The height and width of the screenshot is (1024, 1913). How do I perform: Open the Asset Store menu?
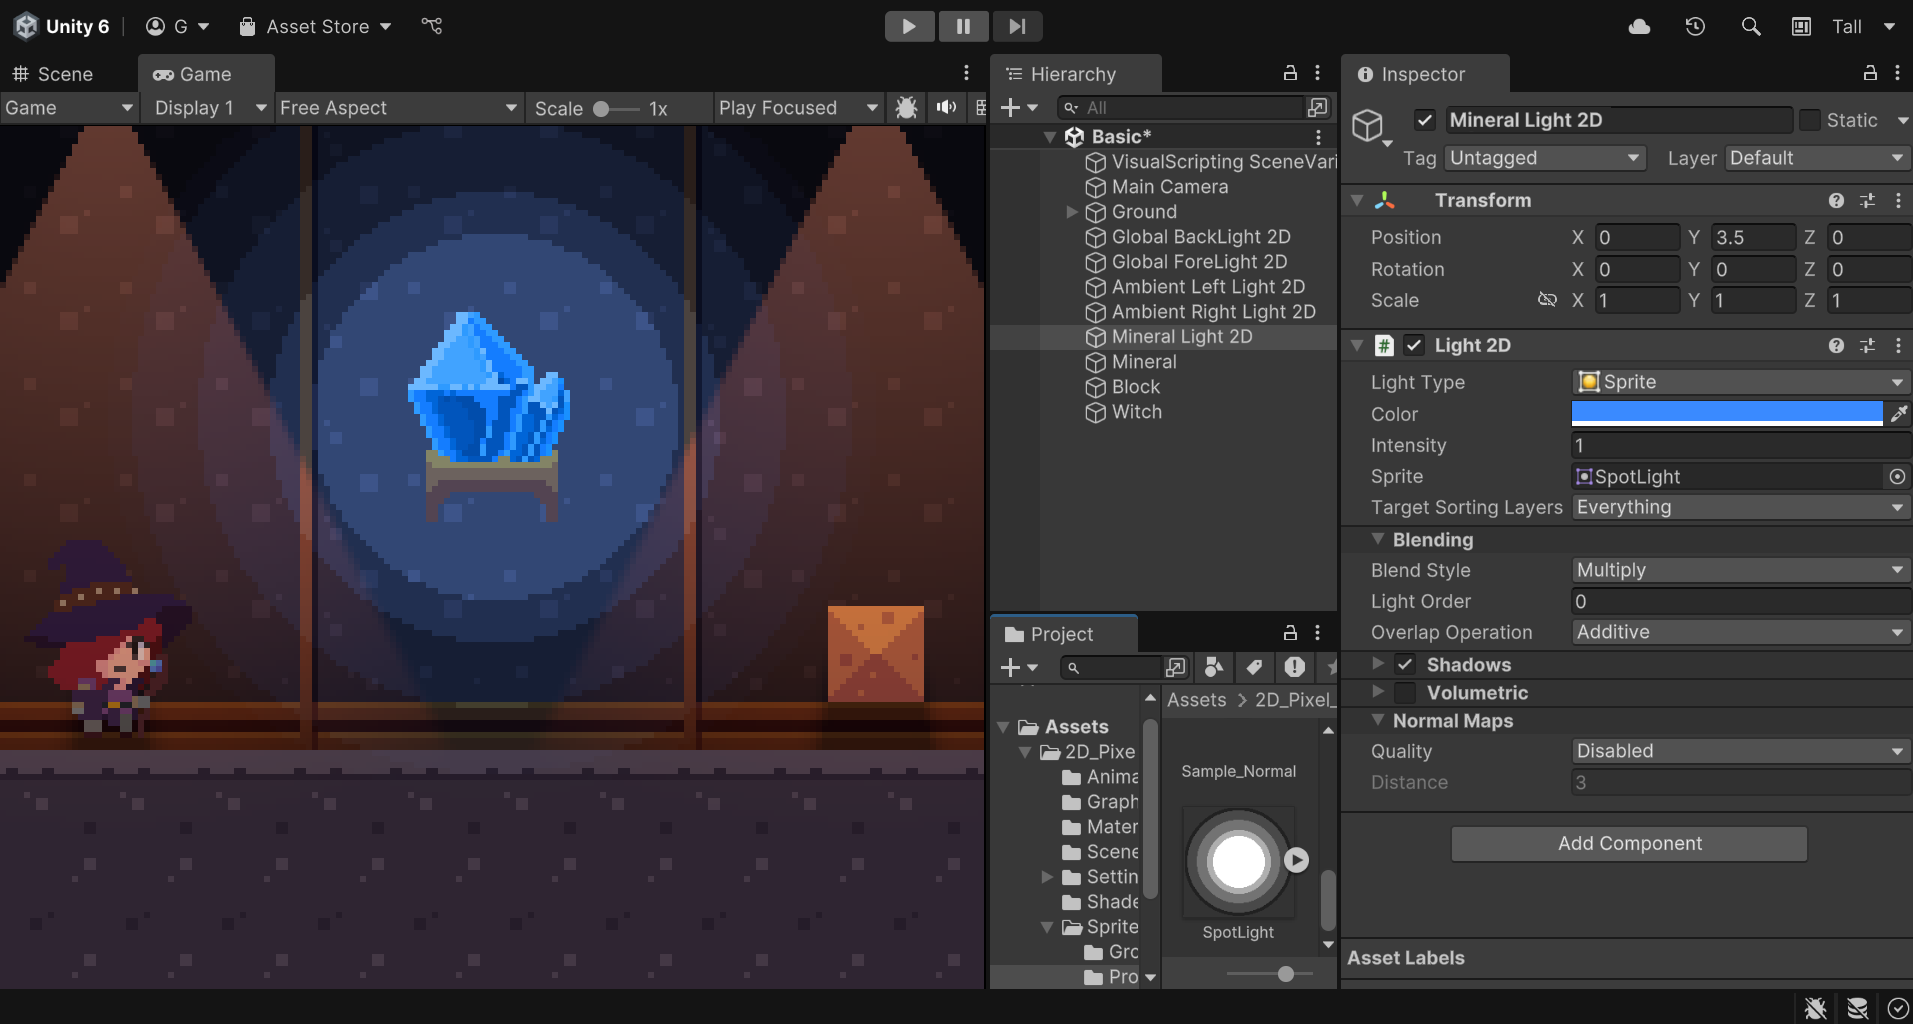pyautogui.click(x=316, y=27)
